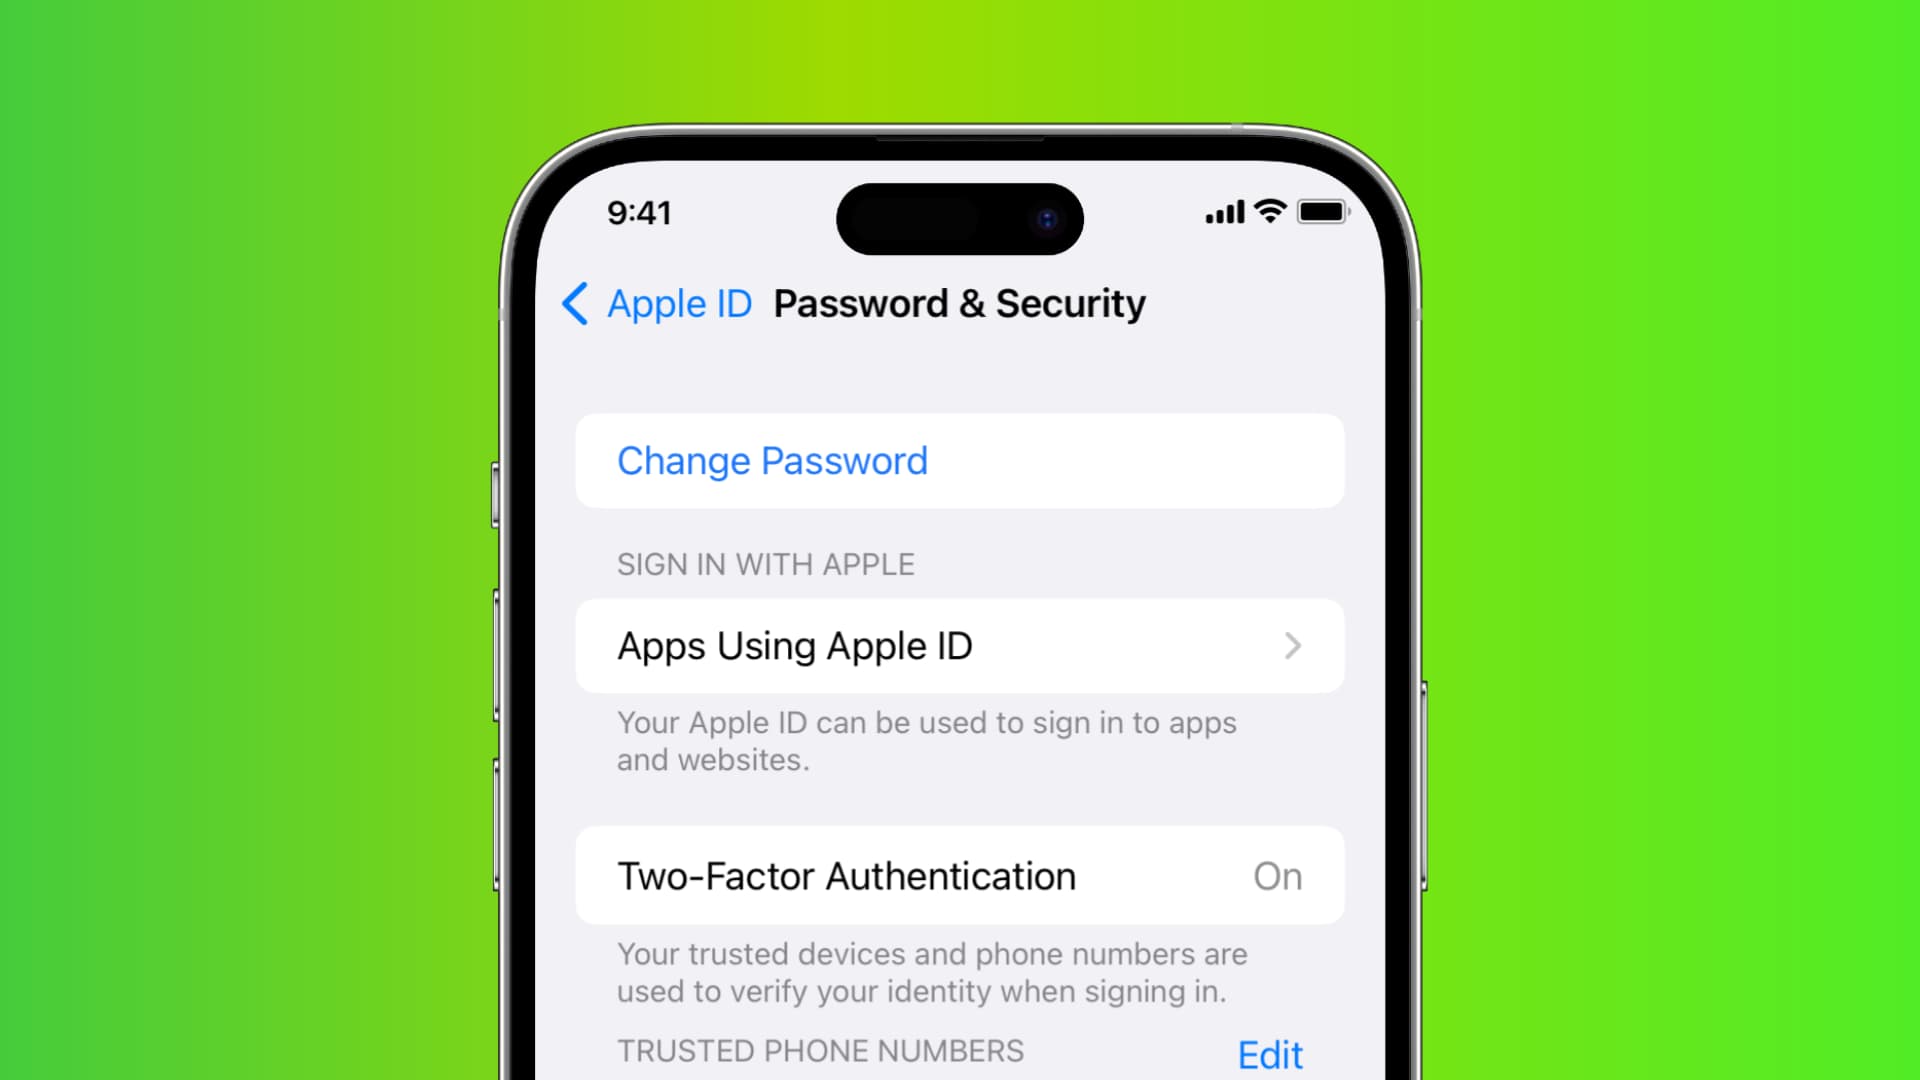Tap the chevron next to Apps Using Apple ID
The width and height of the screenshot is (1920, 1080).
[x=1292, y=645]
